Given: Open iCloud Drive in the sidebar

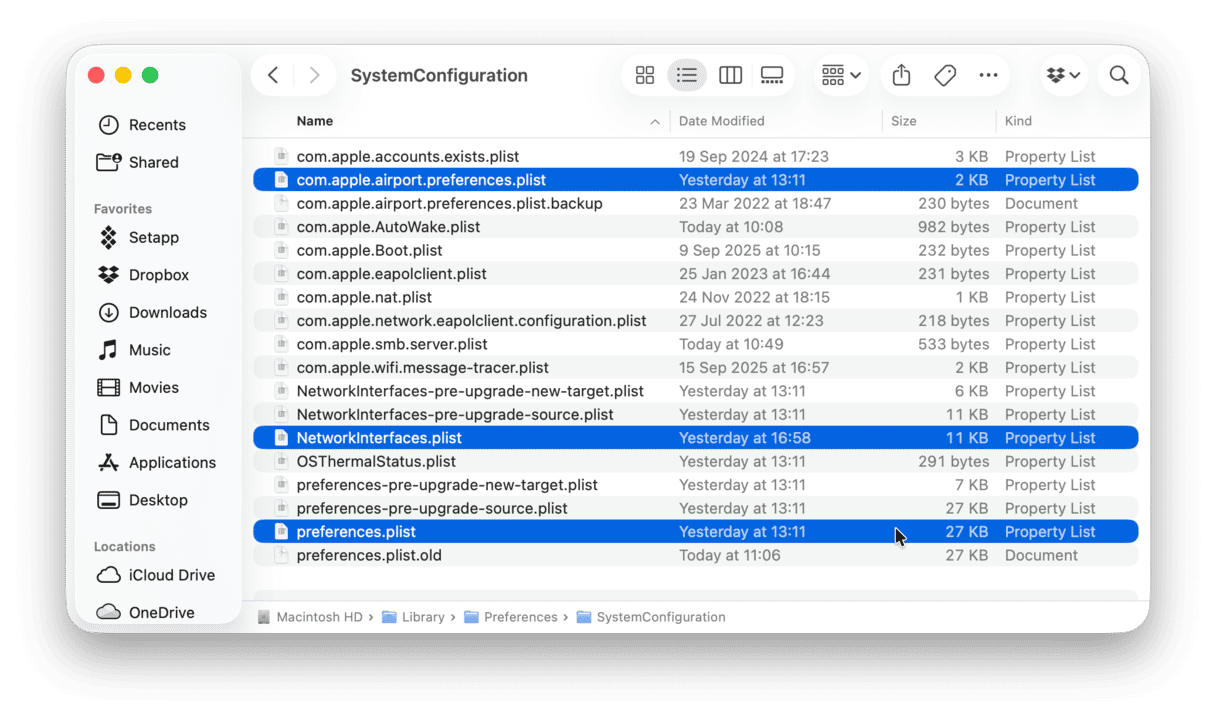Looking at the screenshot, I should [157, 575].
